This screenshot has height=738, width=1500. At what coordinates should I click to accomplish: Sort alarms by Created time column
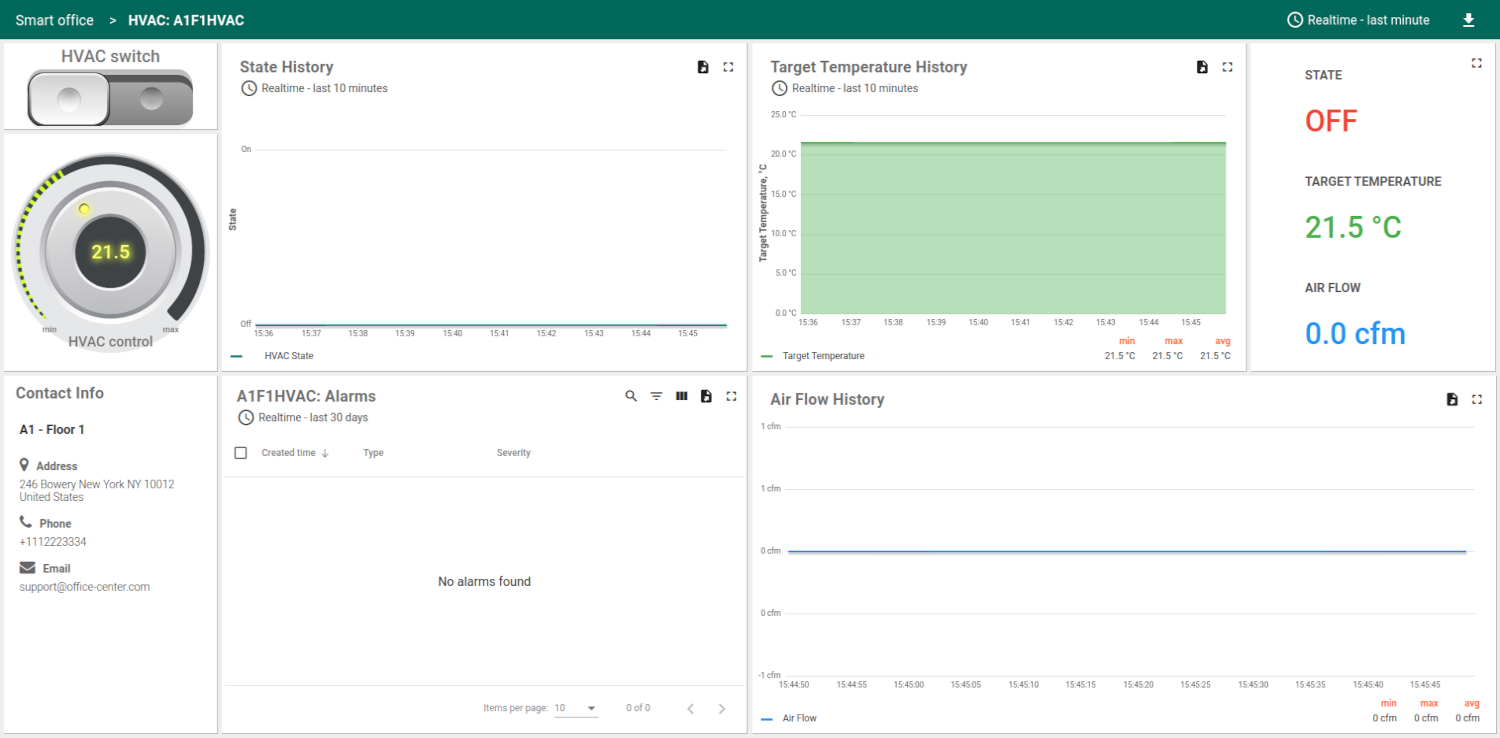[288, 453]
